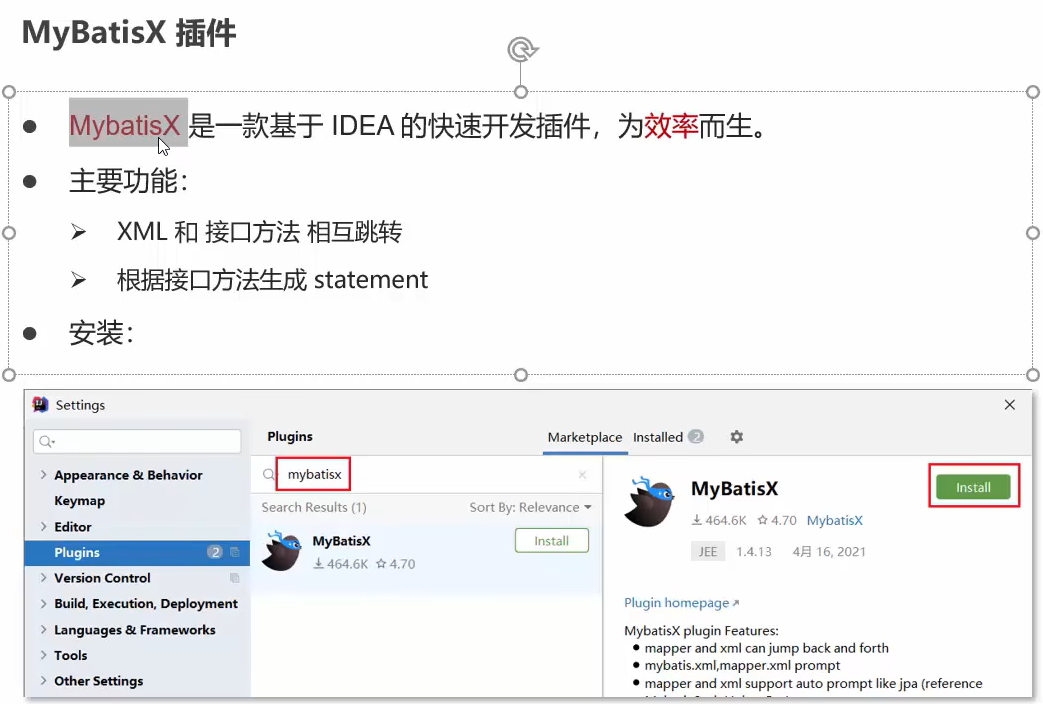Click the right-middle resize handle of the text box
This screenshot has width=1043, height=704.
pos(1032,233)
